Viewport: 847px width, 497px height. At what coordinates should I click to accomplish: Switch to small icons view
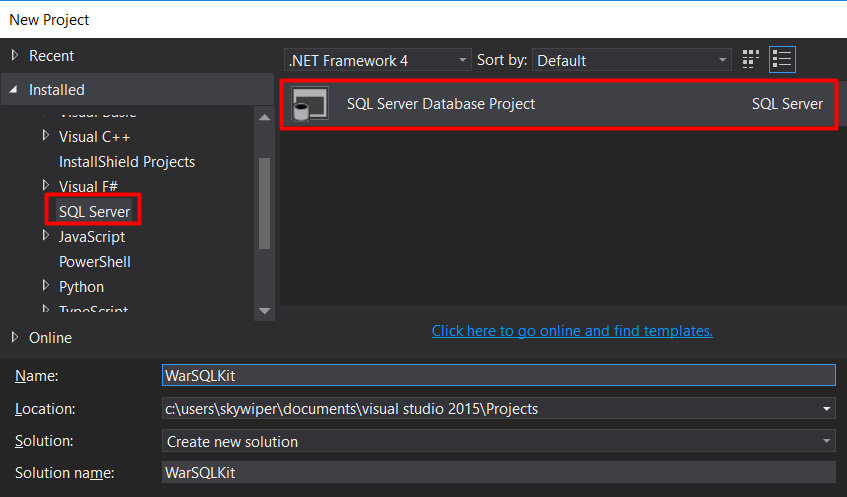click(x=751, y=59)
